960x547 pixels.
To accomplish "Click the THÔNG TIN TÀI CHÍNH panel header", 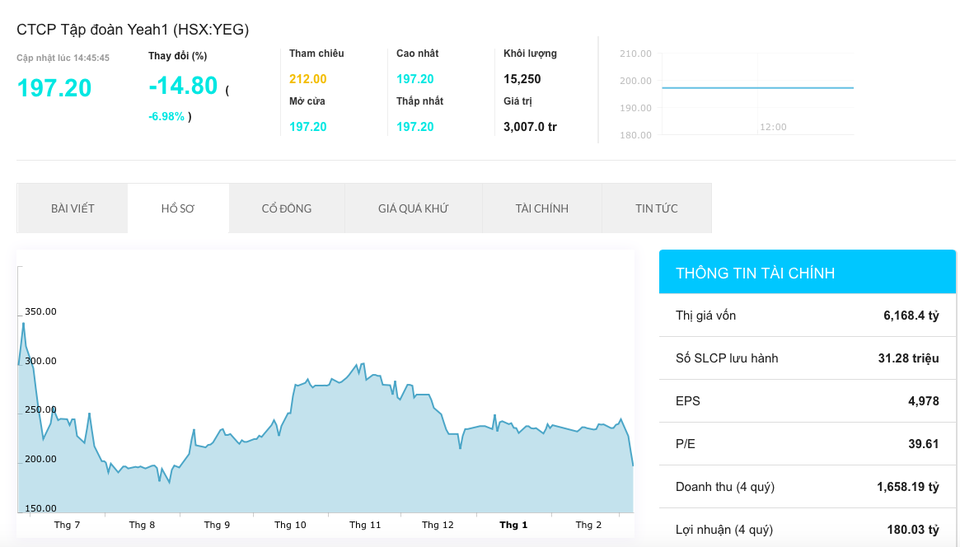I will coord(807,272).
